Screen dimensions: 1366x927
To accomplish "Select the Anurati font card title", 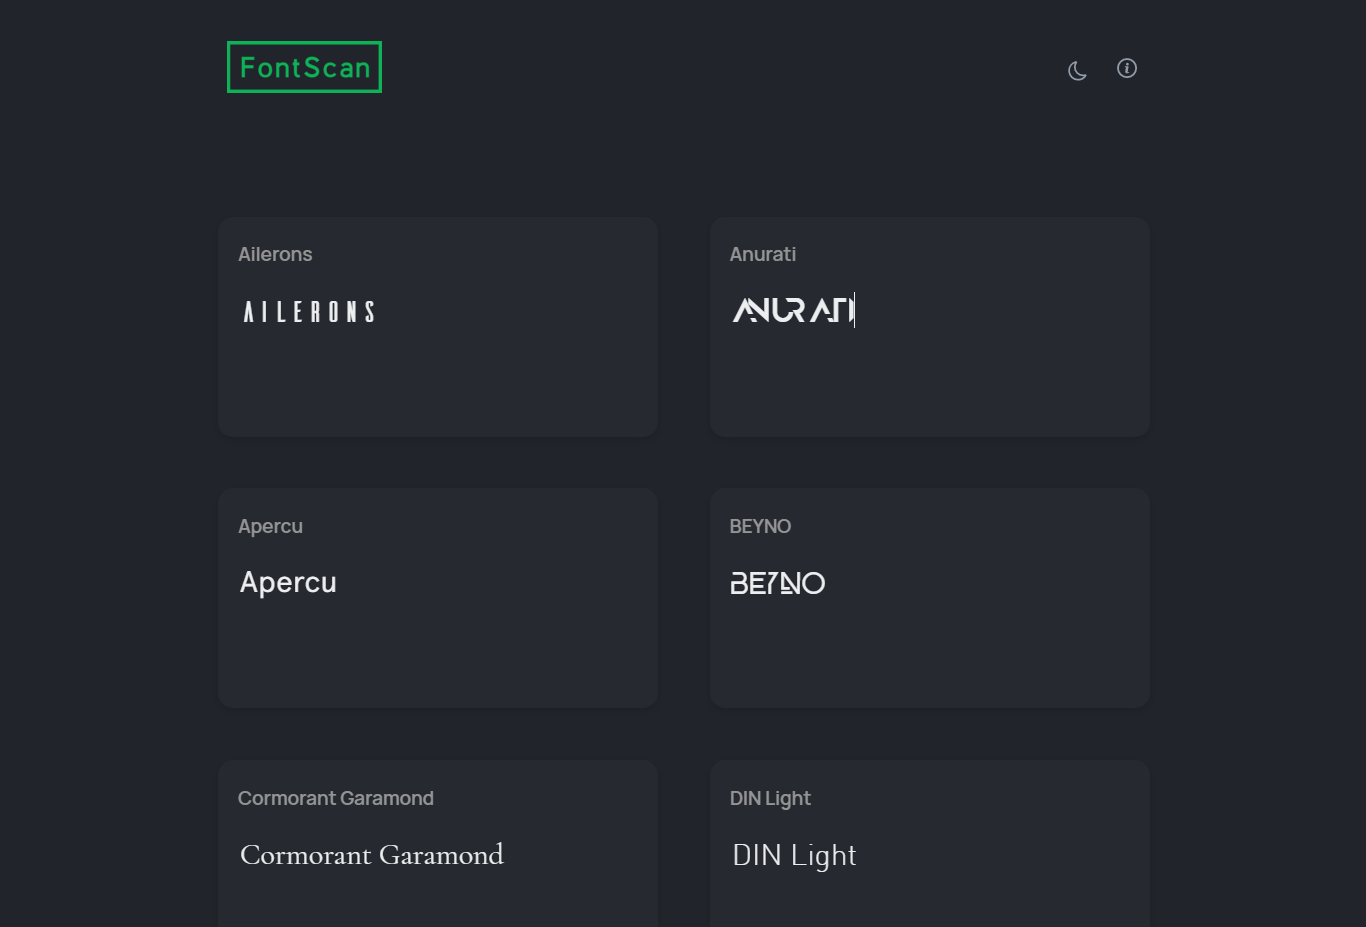I will [x=763, y=254].
